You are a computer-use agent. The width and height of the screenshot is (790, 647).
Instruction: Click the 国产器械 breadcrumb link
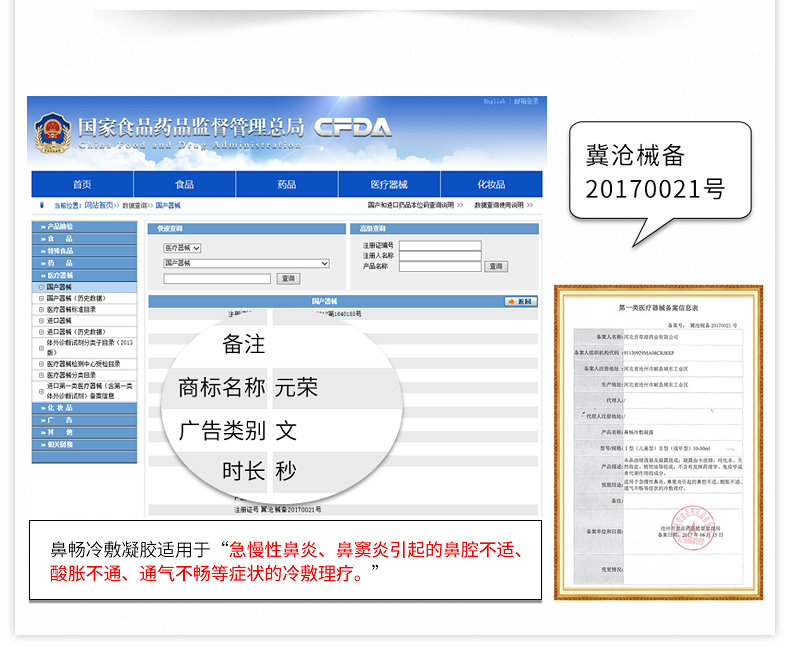coord(168,206)
